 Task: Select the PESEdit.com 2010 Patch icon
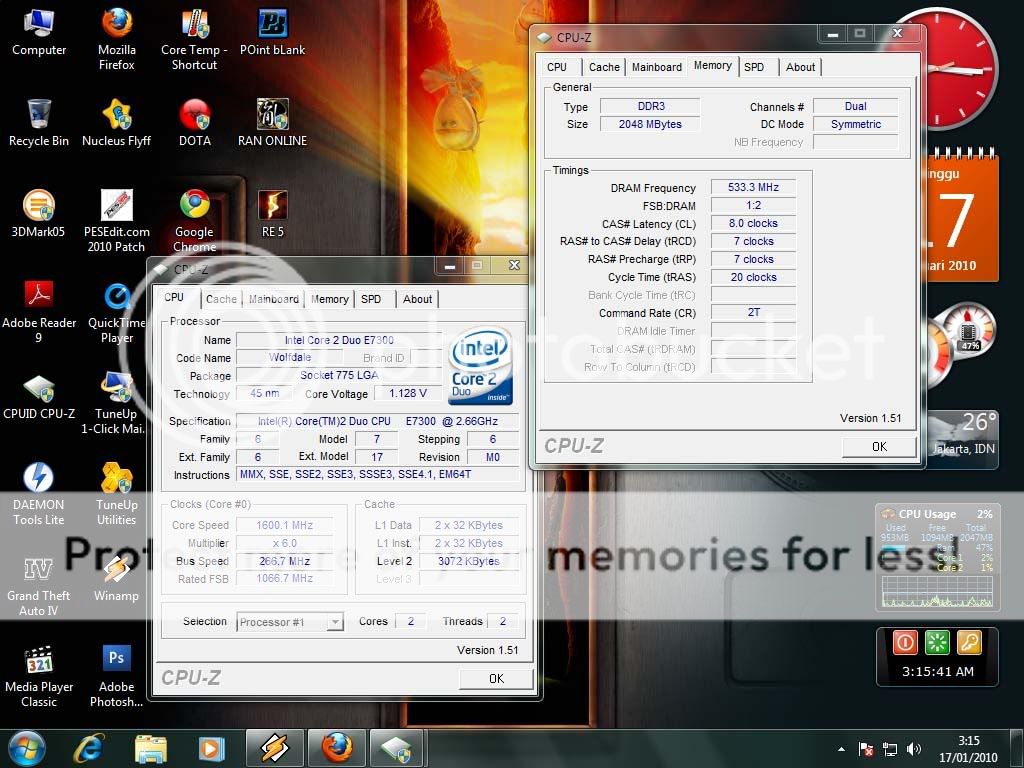(x=117, y=221)
